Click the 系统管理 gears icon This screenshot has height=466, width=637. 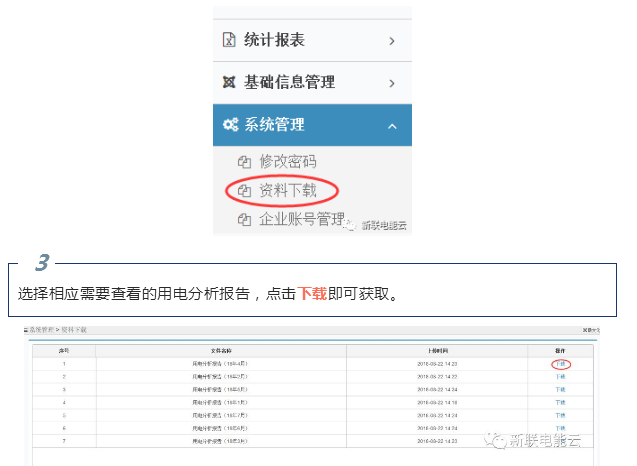coord(230,125)
